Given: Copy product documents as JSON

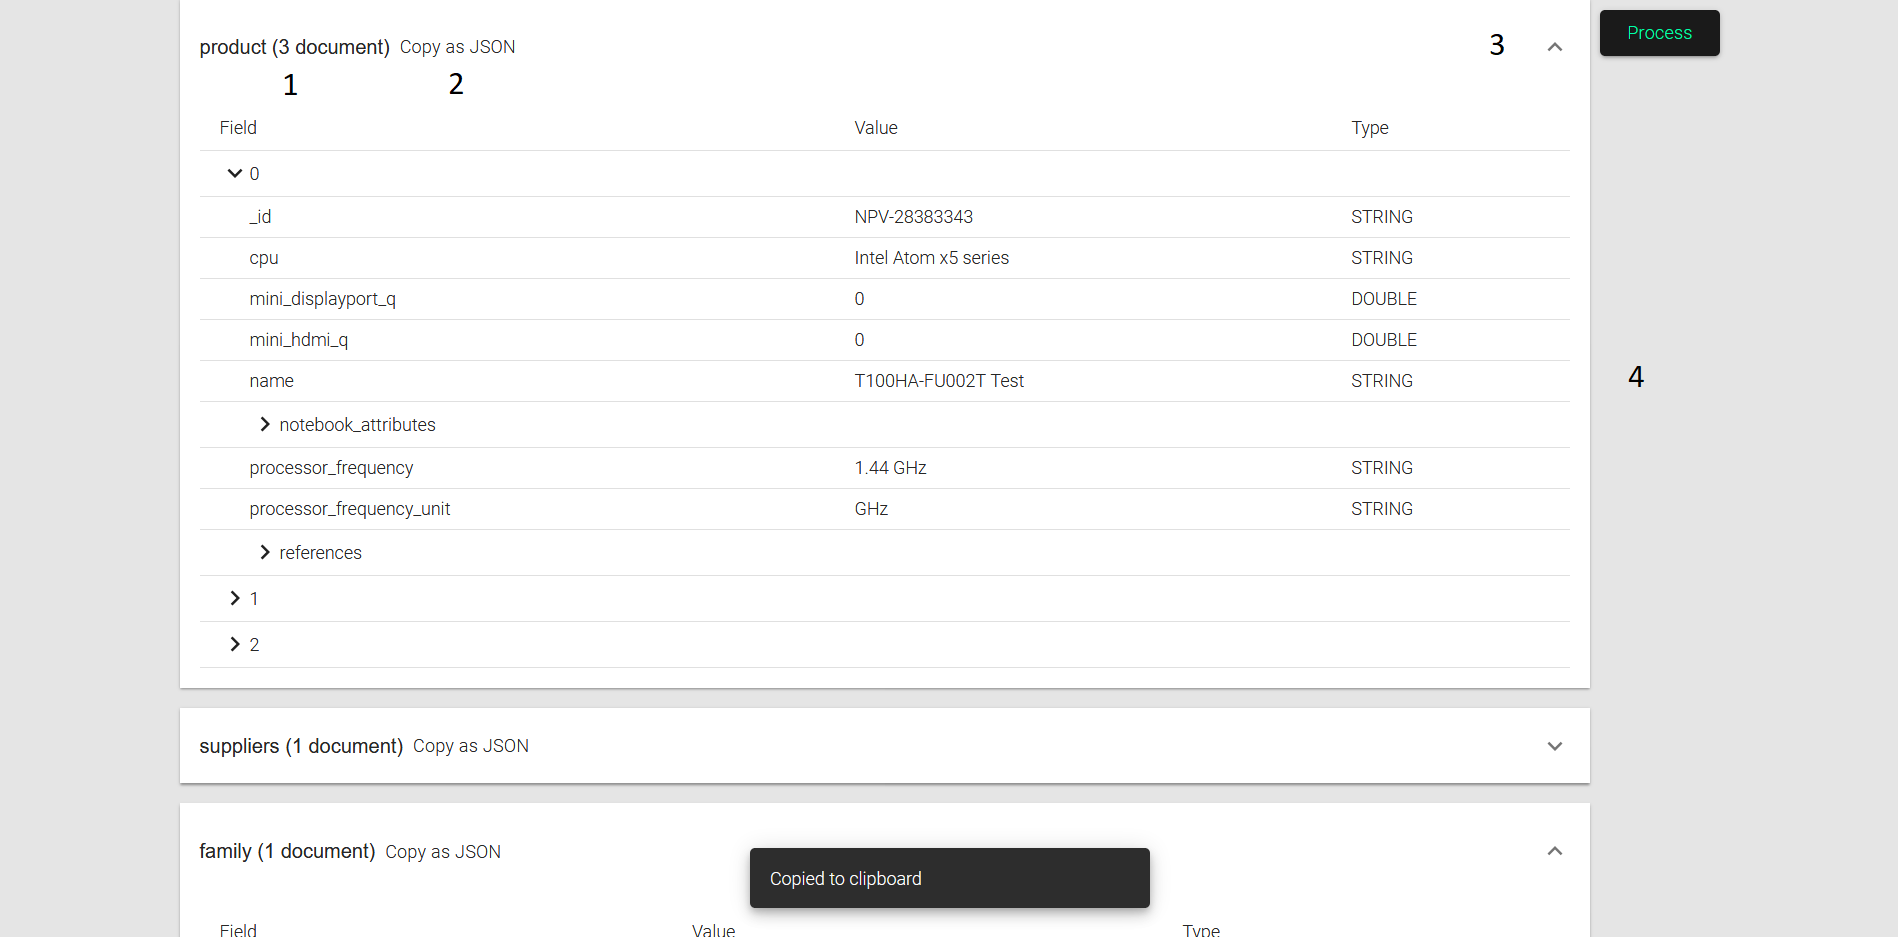Looking at the screenshot, I should tap(457, 47).
